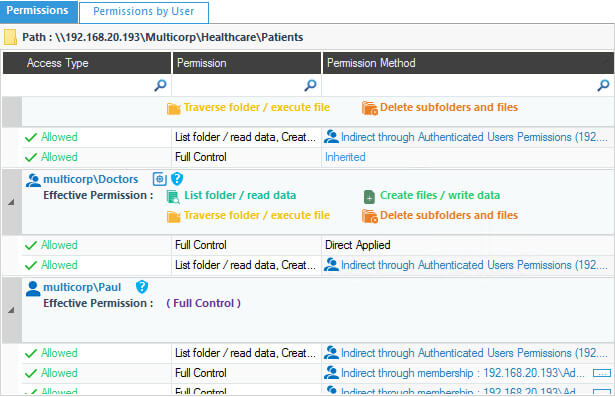The image size is (615, 397).
Task: Open Doctors' Indirect through Authenticated Users link
Action: [474, 265]
